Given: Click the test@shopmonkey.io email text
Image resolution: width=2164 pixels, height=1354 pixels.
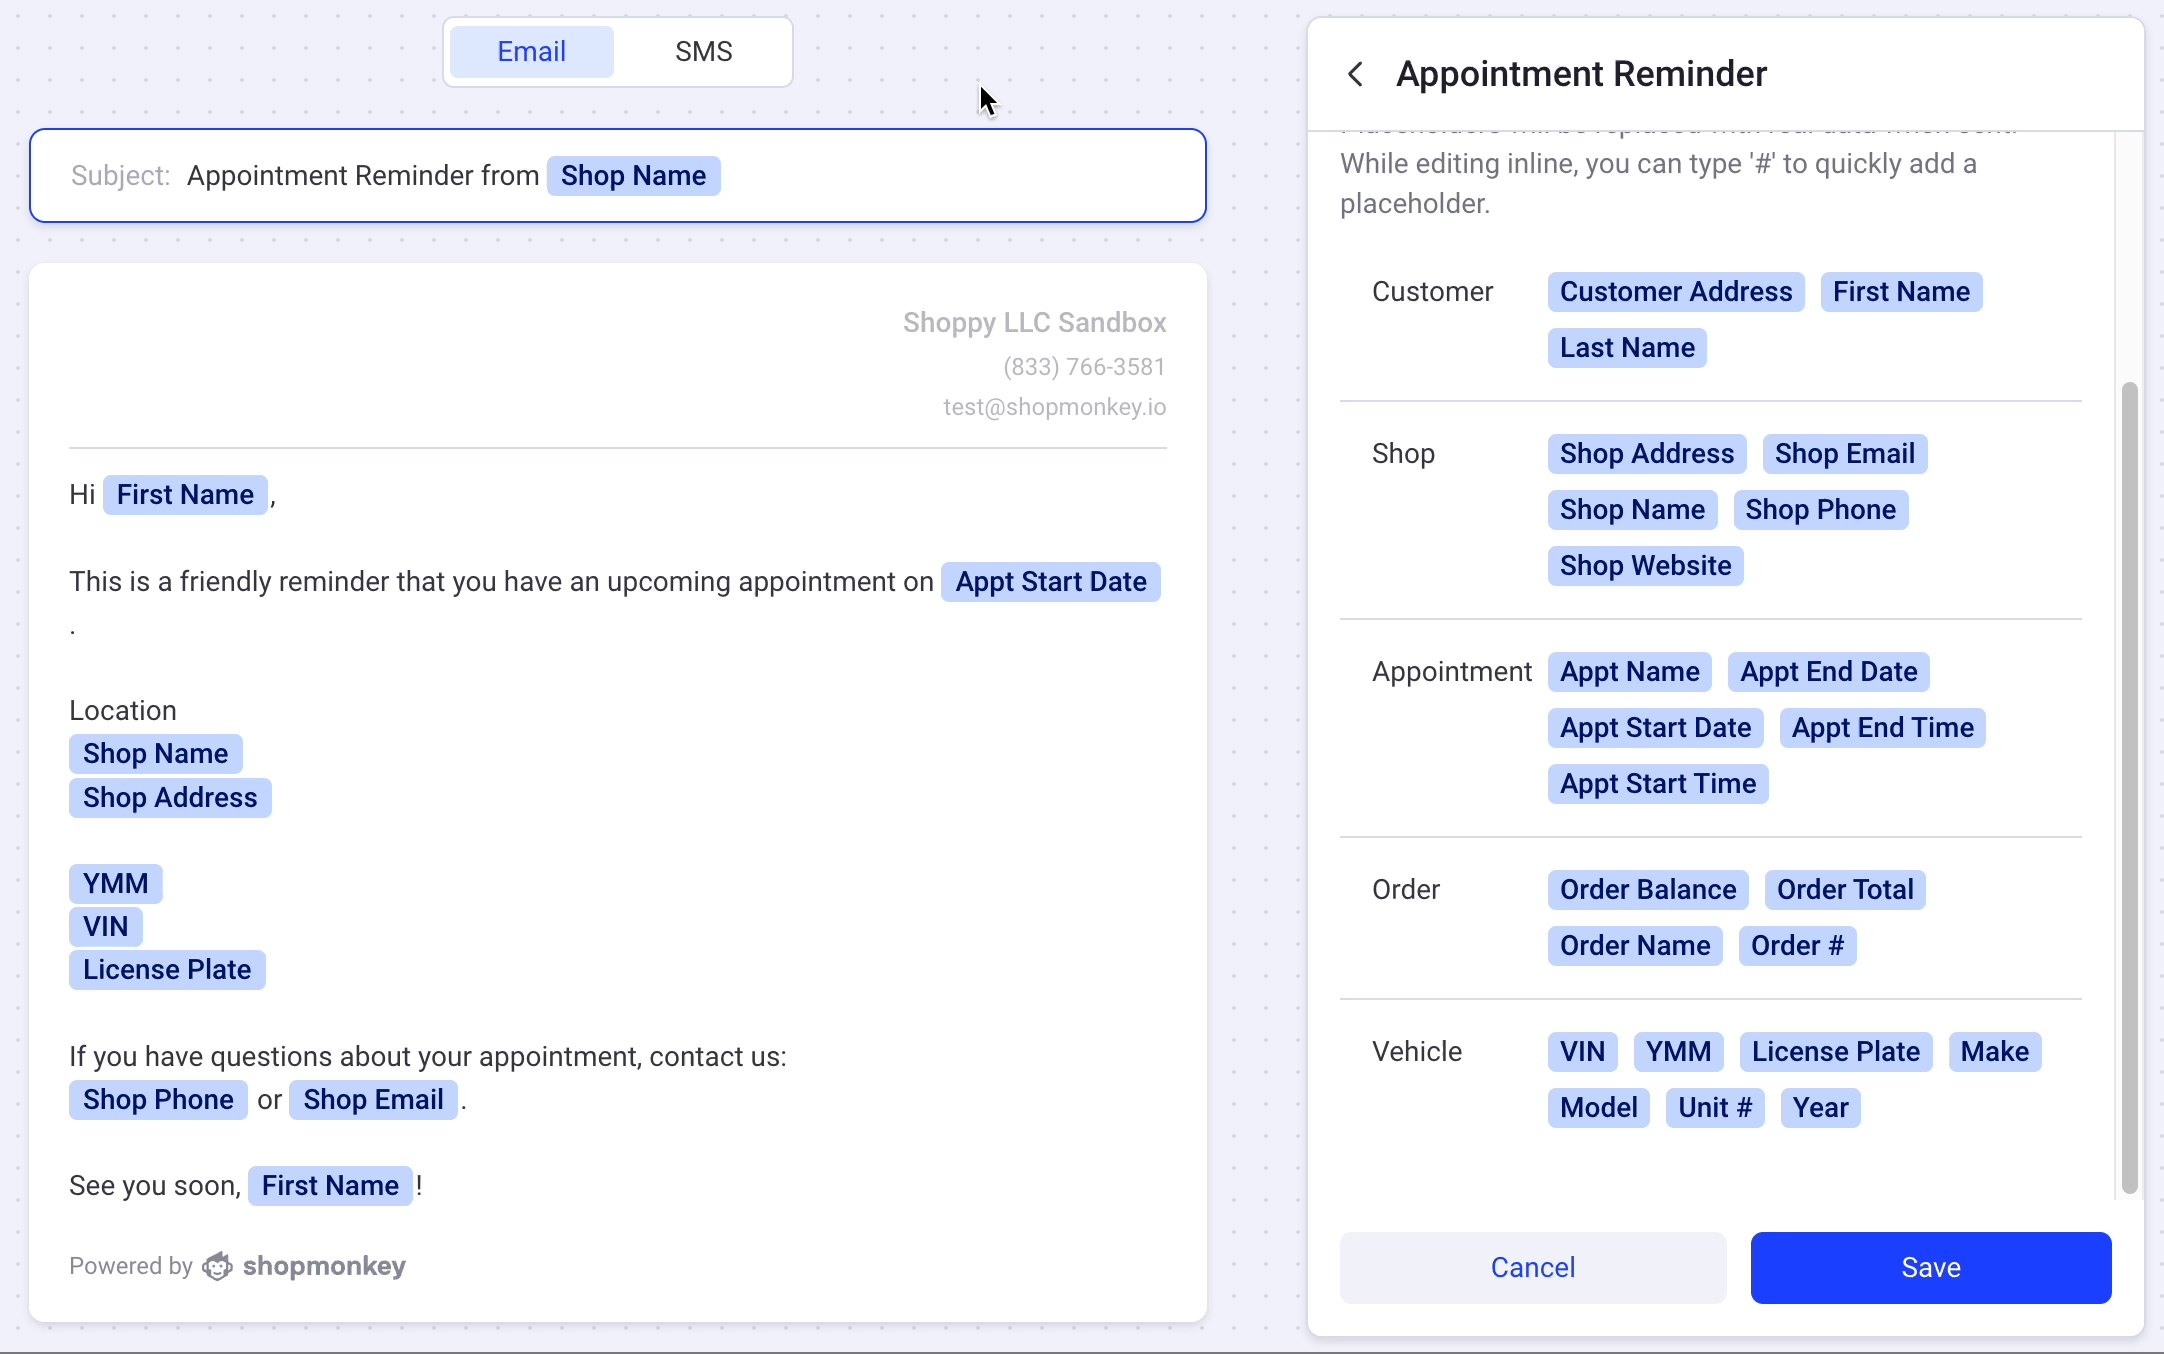Looking at the screenshot, I should (x=1055, y=407).
